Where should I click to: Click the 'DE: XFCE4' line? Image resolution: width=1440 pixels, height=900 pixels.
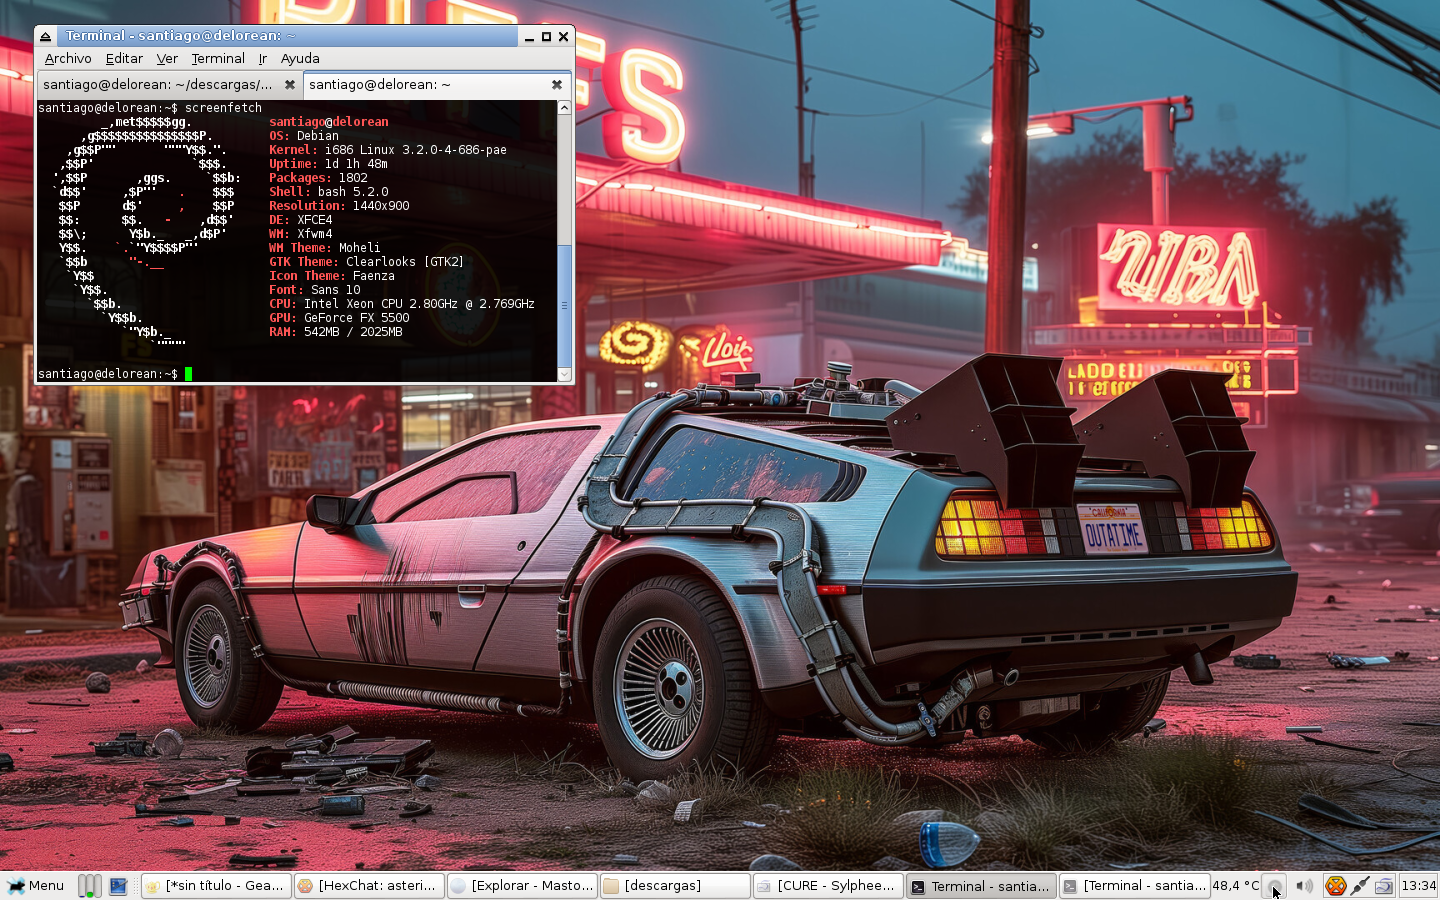(x=301, y=220)
